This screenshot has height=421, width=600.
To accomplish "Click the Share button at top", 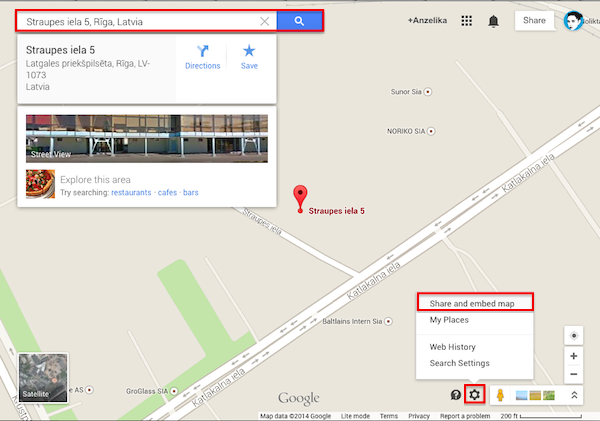I will (534, 20).
